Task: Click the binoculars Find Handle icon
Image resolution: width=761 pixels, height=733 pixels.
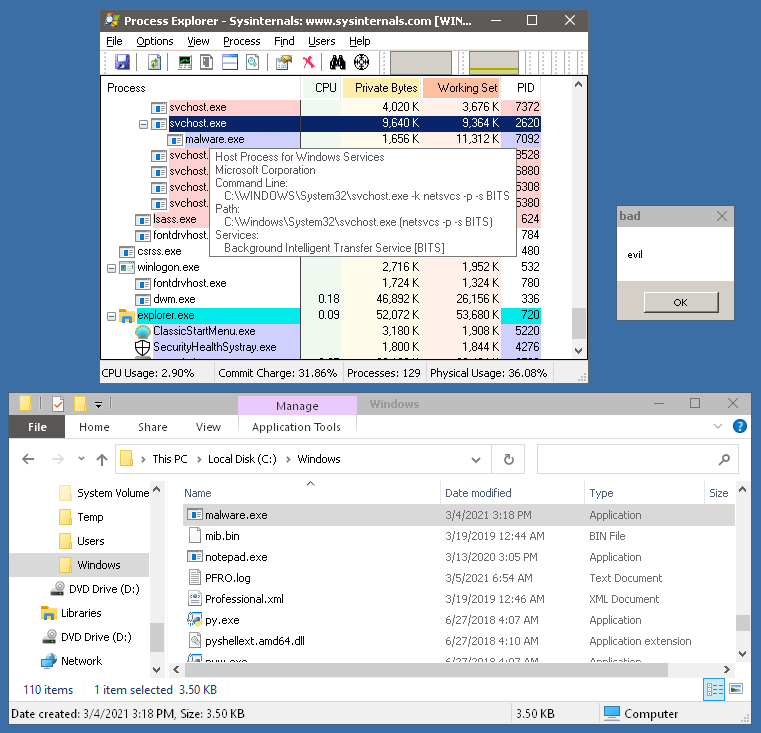Action: point(337,62)
